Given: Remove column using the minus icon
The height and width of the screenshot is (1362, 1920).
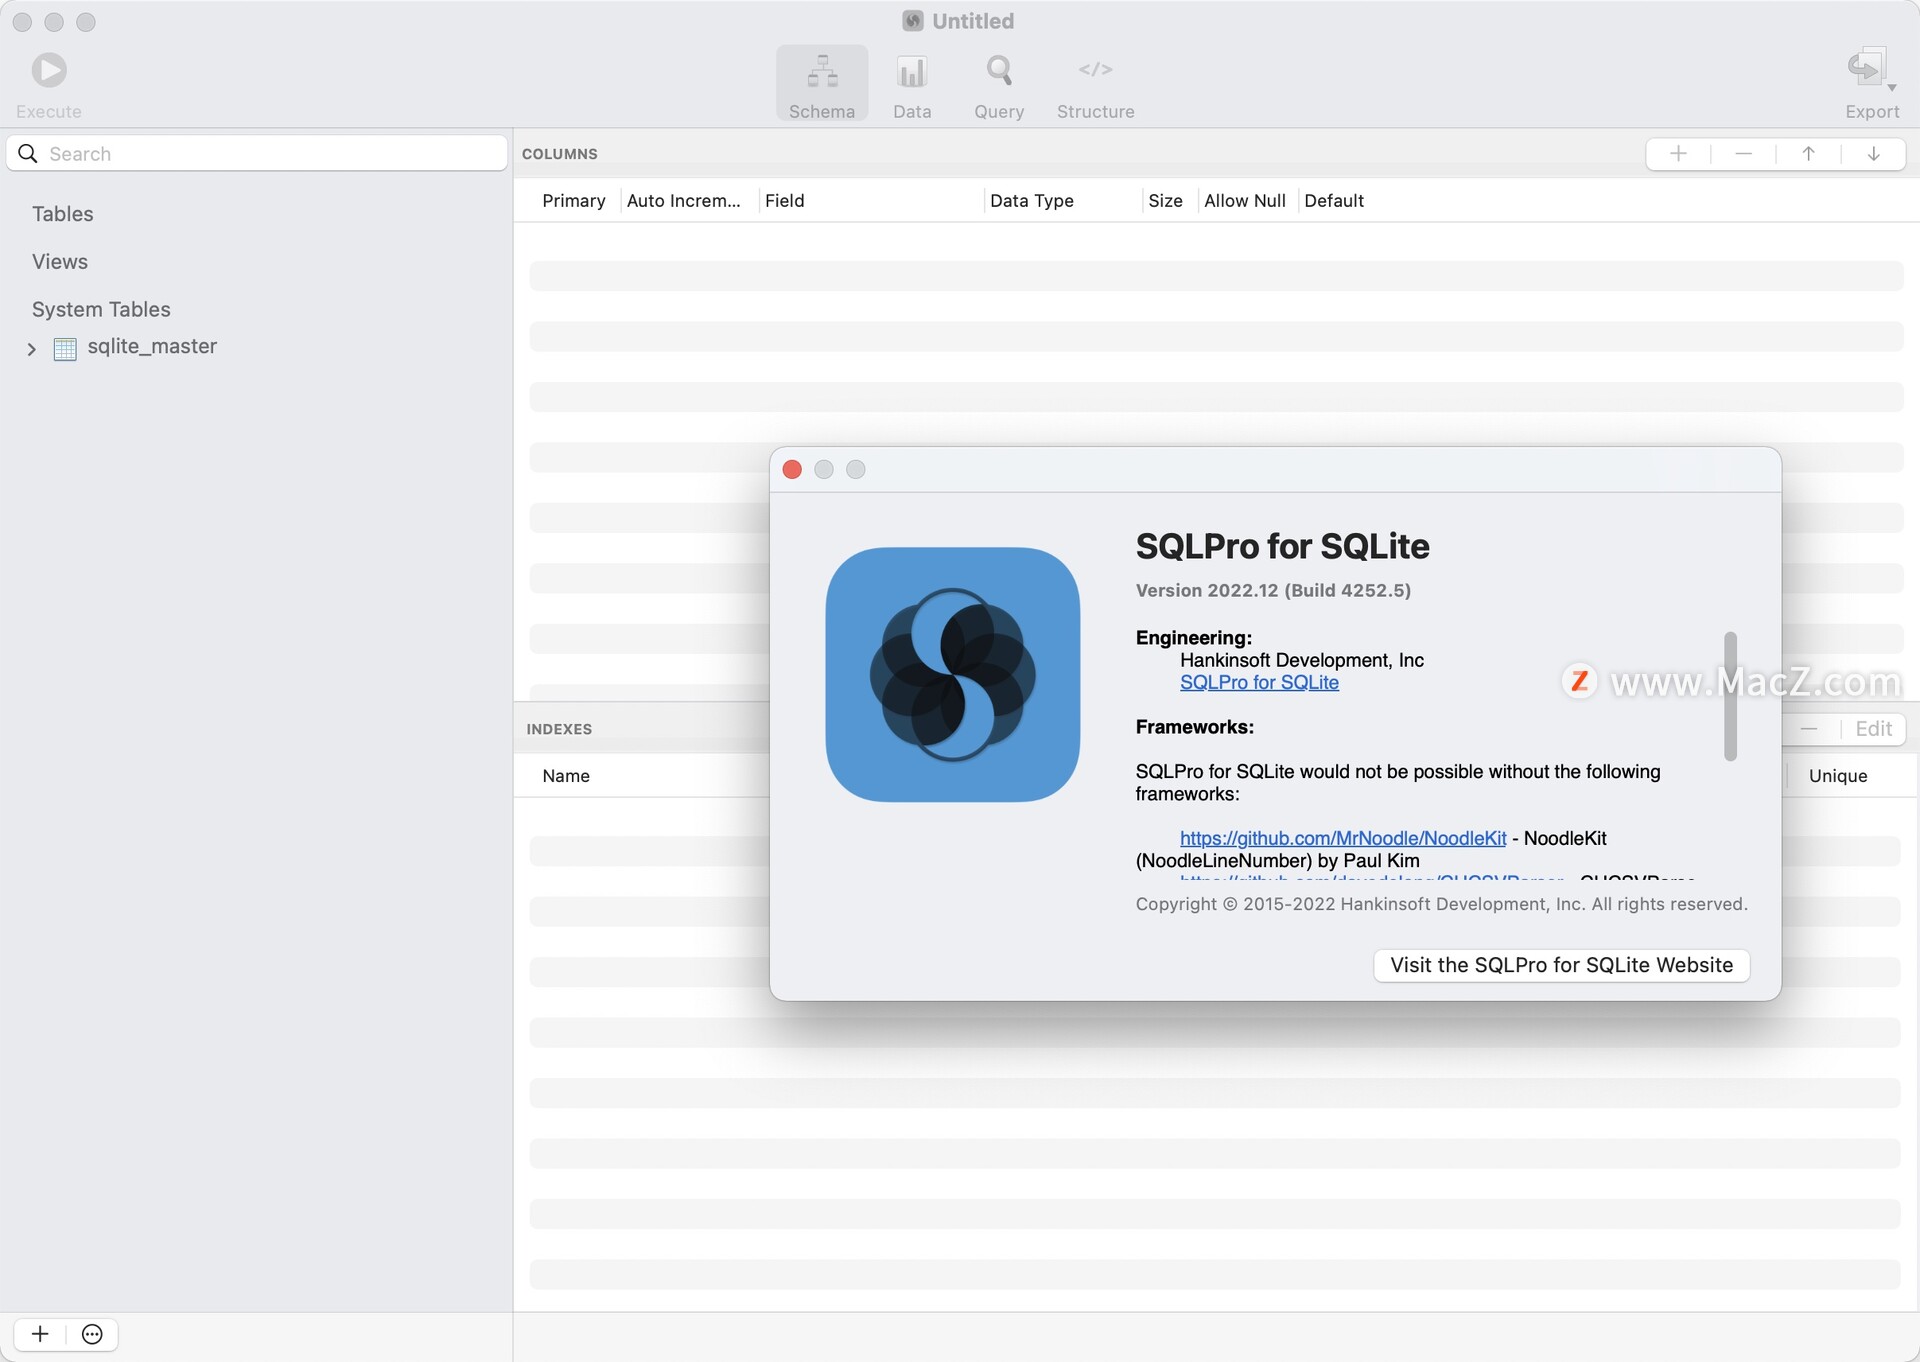Looking at the screenshot, I should [1743, 154].
